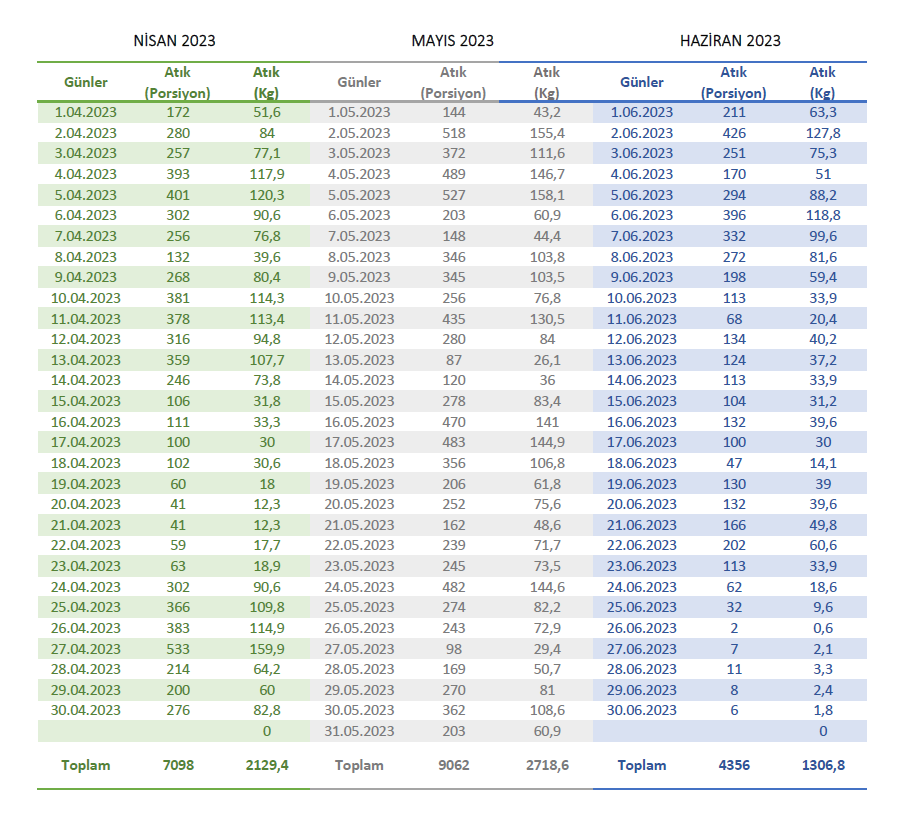The height and width of the screenshot is (814, 903).
Task: Select the 20.04.2023 date cell
Action: [x=86, y=504]
